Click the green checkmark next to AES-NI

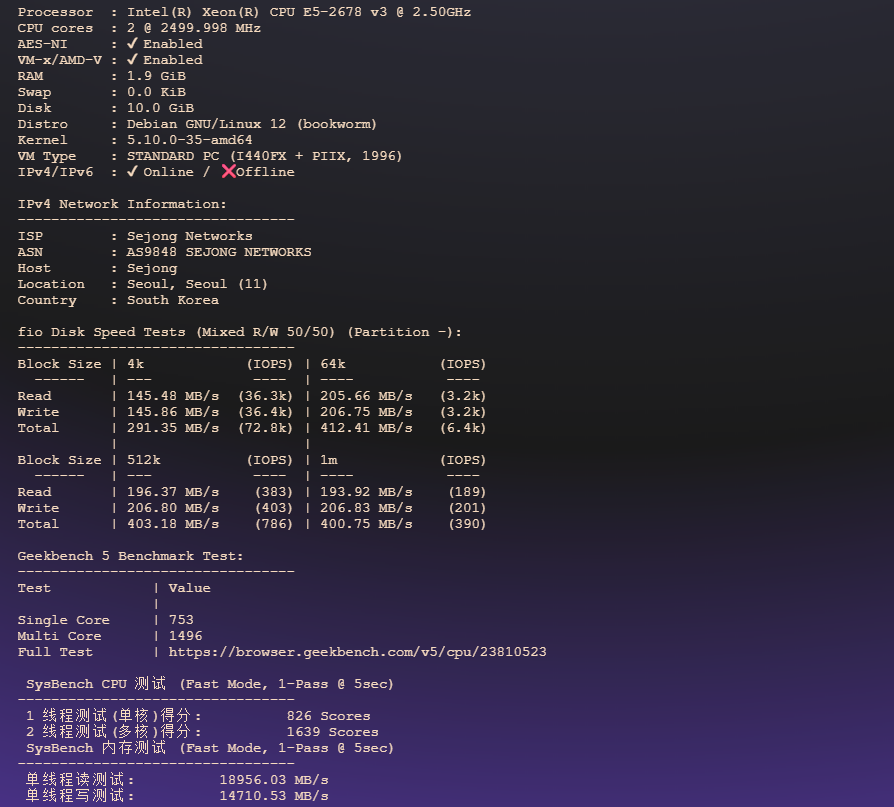130,43
